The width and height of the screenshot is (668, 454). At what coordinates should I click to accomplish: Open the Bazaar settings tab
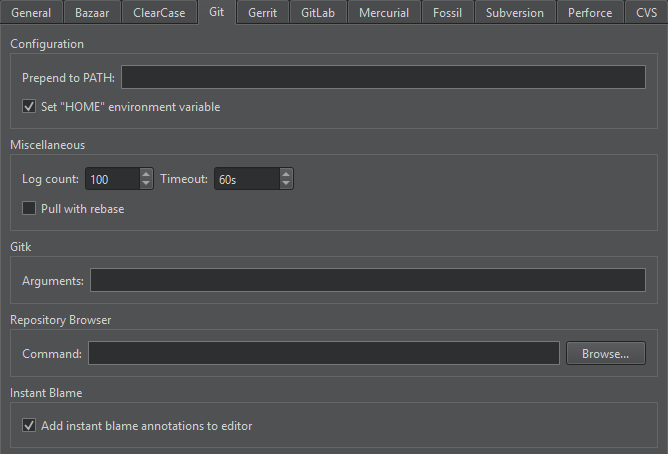point(92,13)
